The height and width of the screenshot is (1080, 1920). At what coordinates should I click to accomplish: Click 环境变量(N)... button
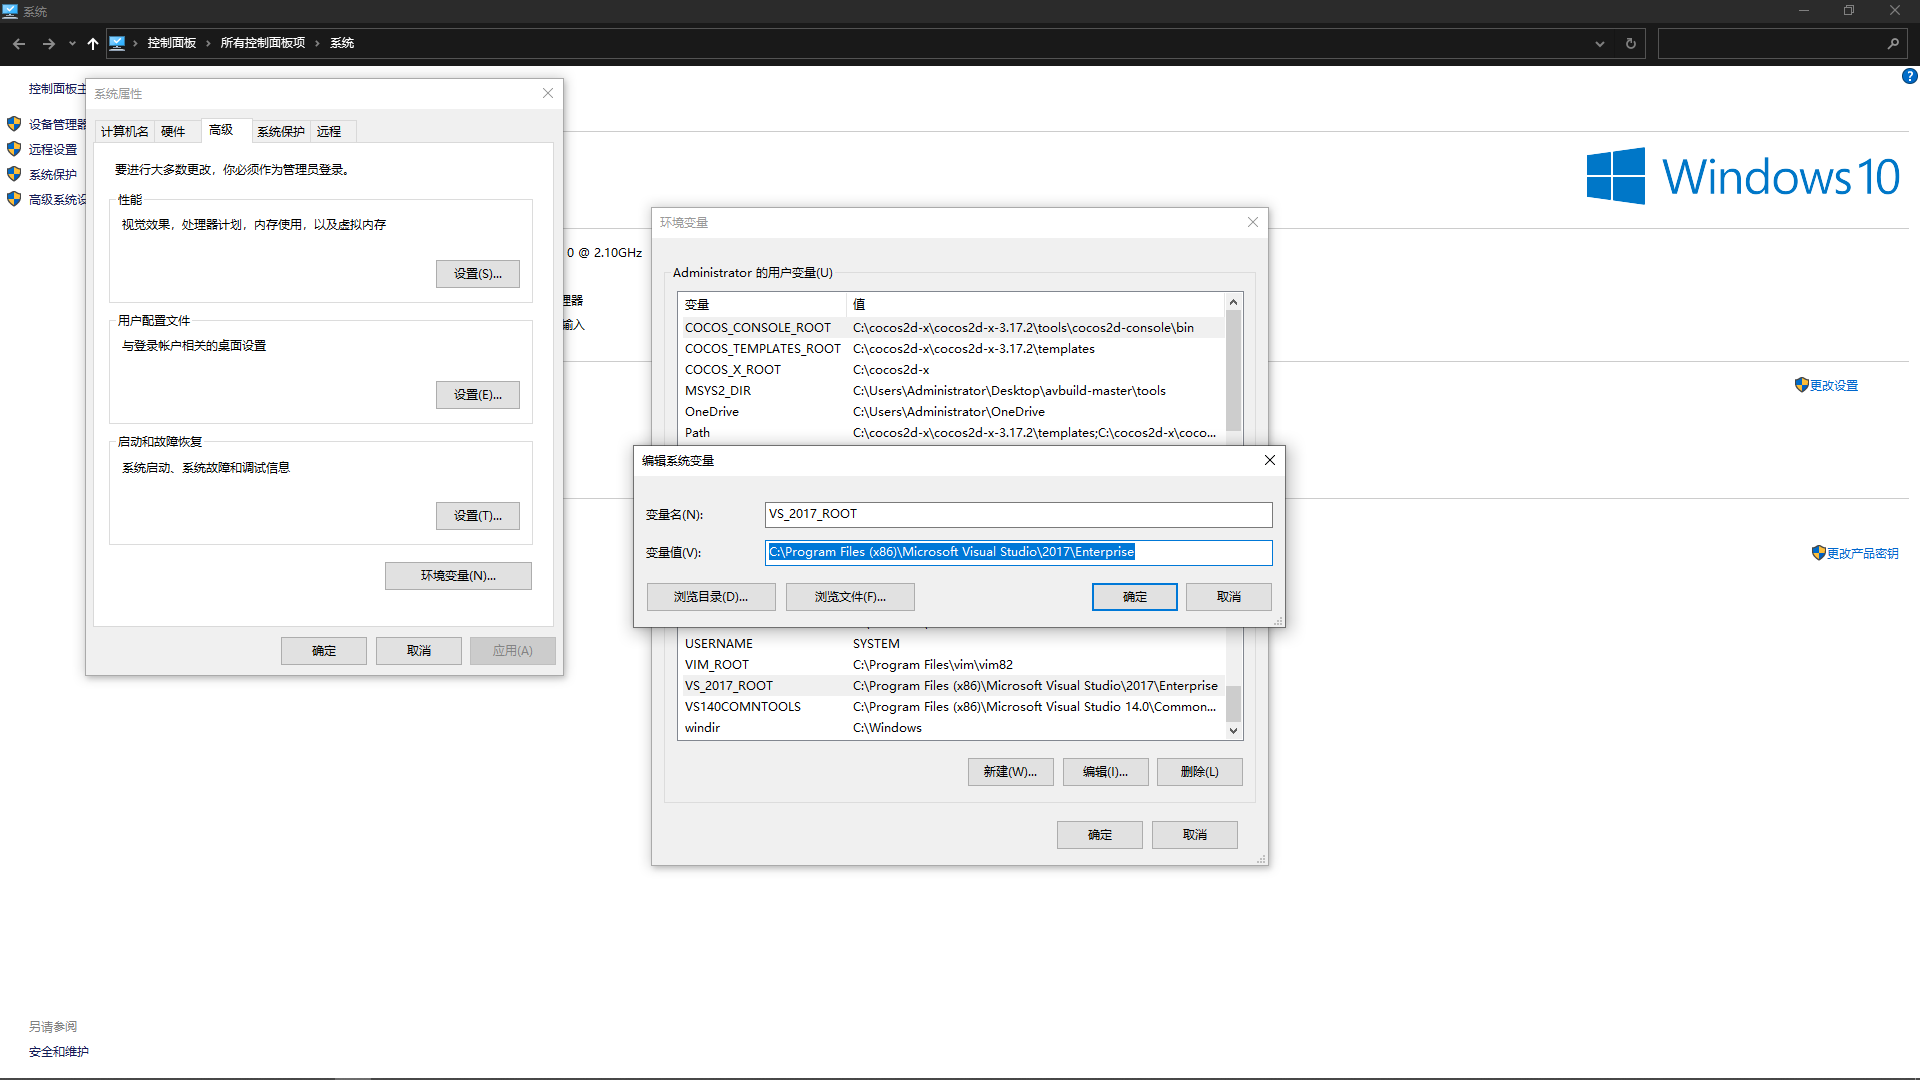[x=458, y=575]
